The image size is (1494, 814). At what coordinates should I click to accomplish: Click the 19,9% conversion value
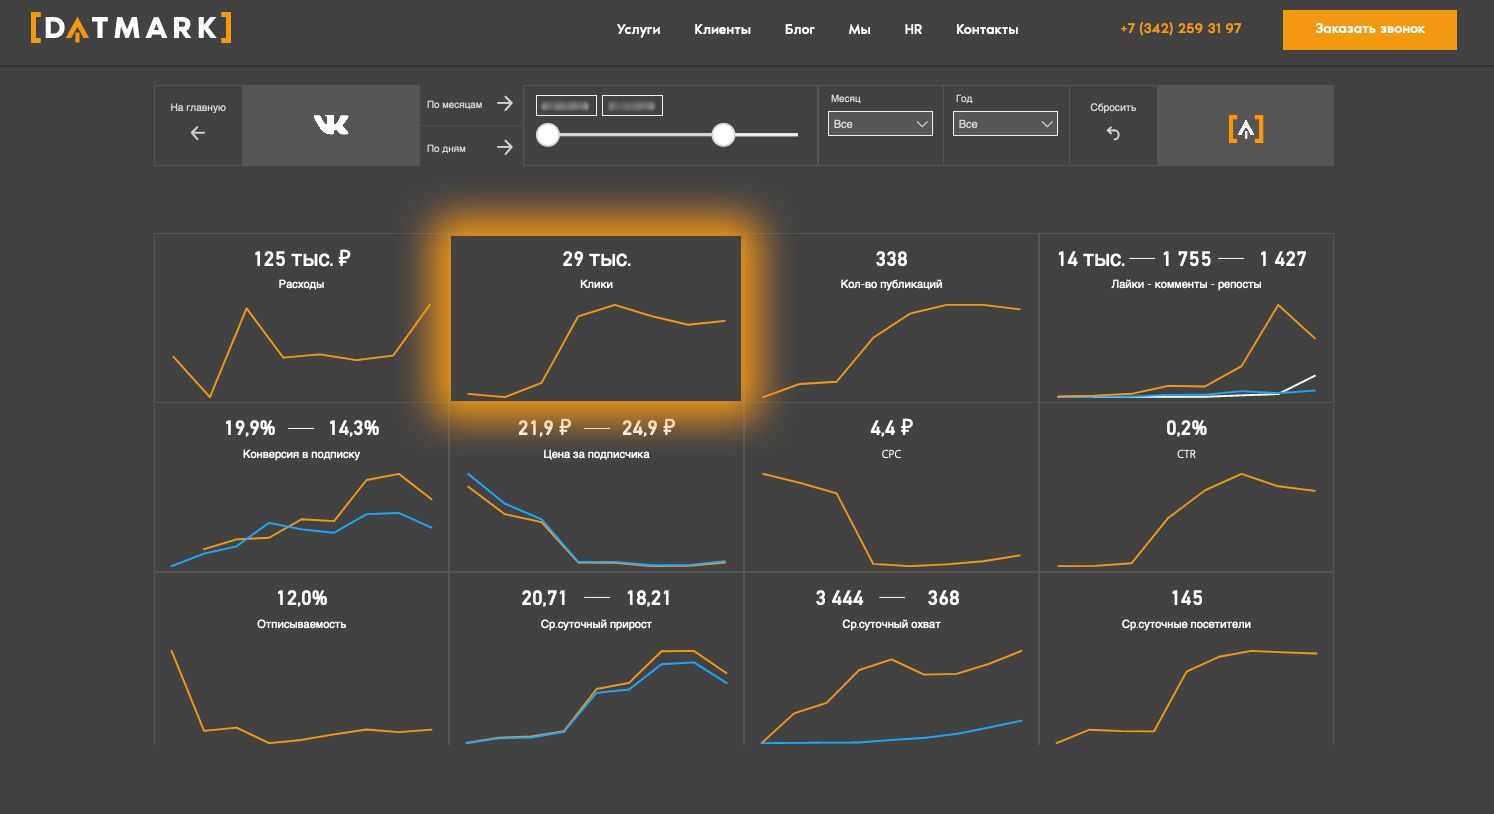coord(249,428)
